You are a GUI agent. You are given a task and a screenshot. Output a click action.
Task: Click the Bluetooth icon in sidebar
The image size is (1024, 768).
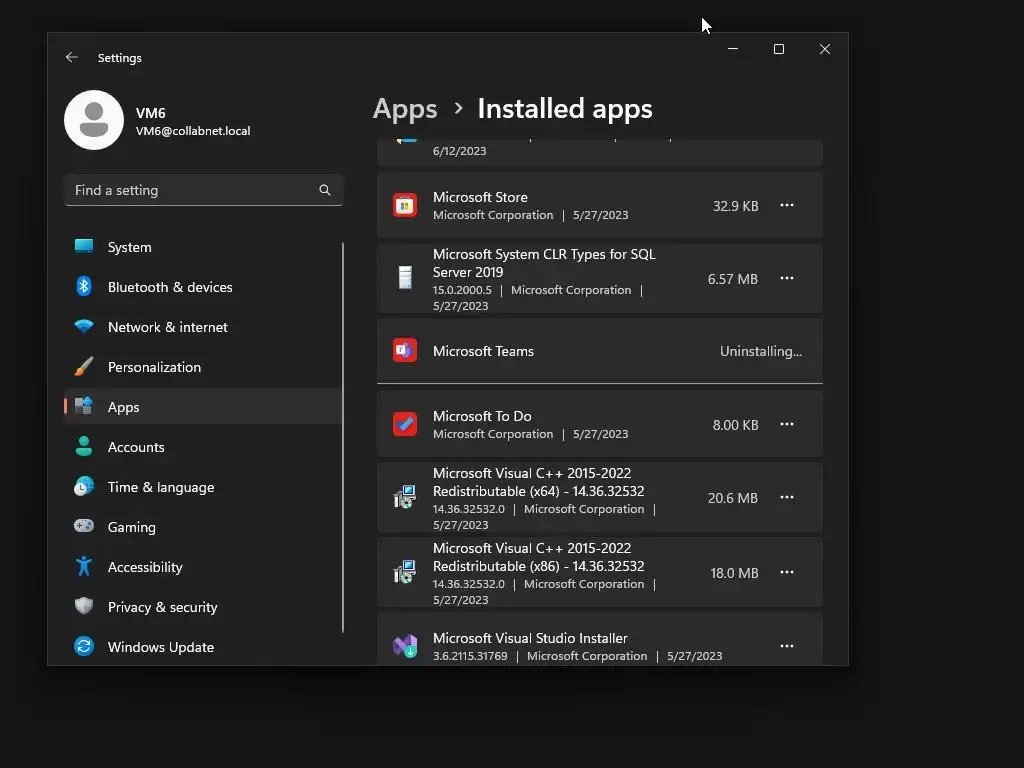(84, 286)
